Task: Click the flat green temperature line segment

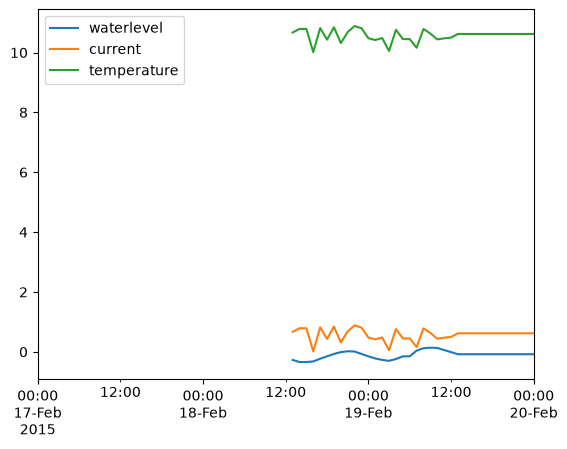Action: pos(496,34)
